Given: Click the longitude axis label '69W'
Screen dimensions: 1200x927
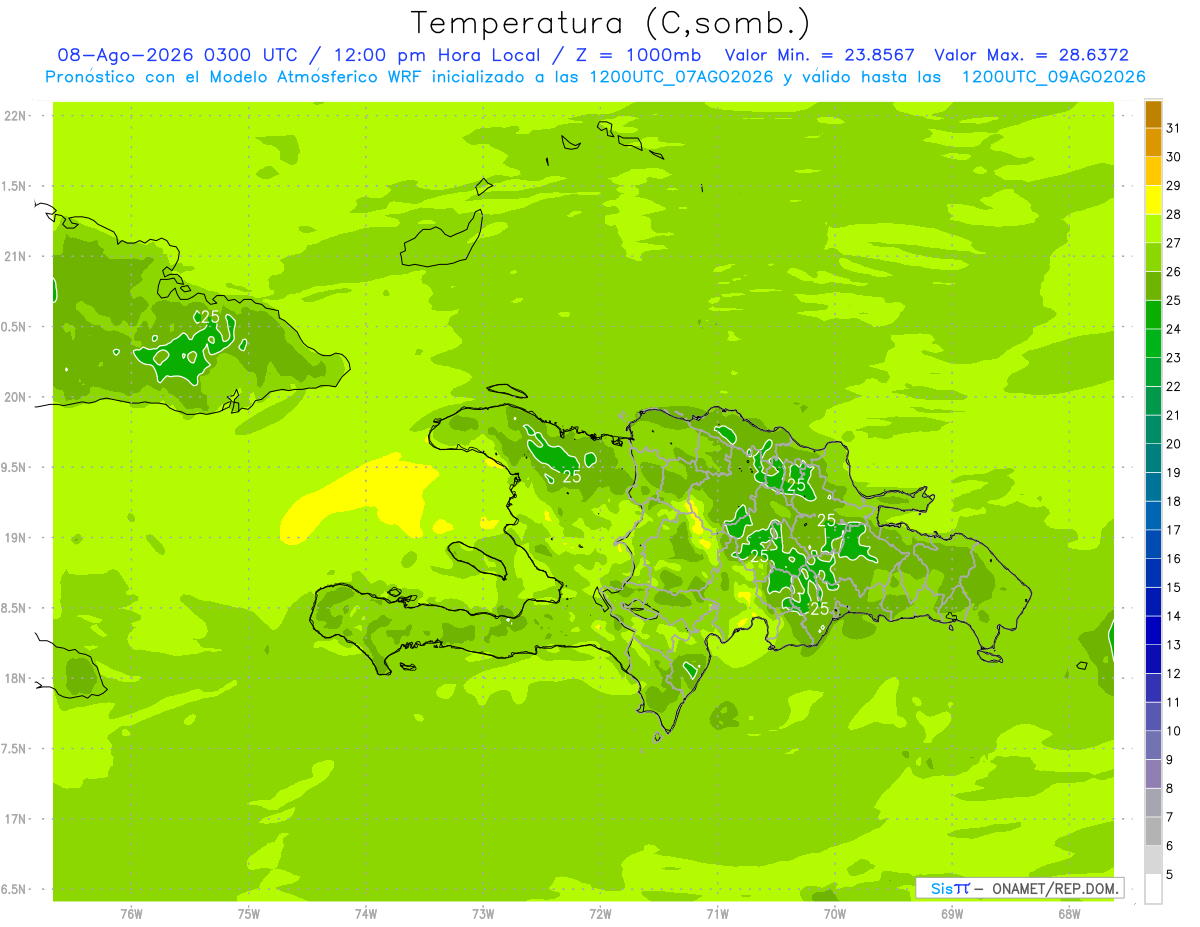Looking at the screenshot, I should (952, 914).
